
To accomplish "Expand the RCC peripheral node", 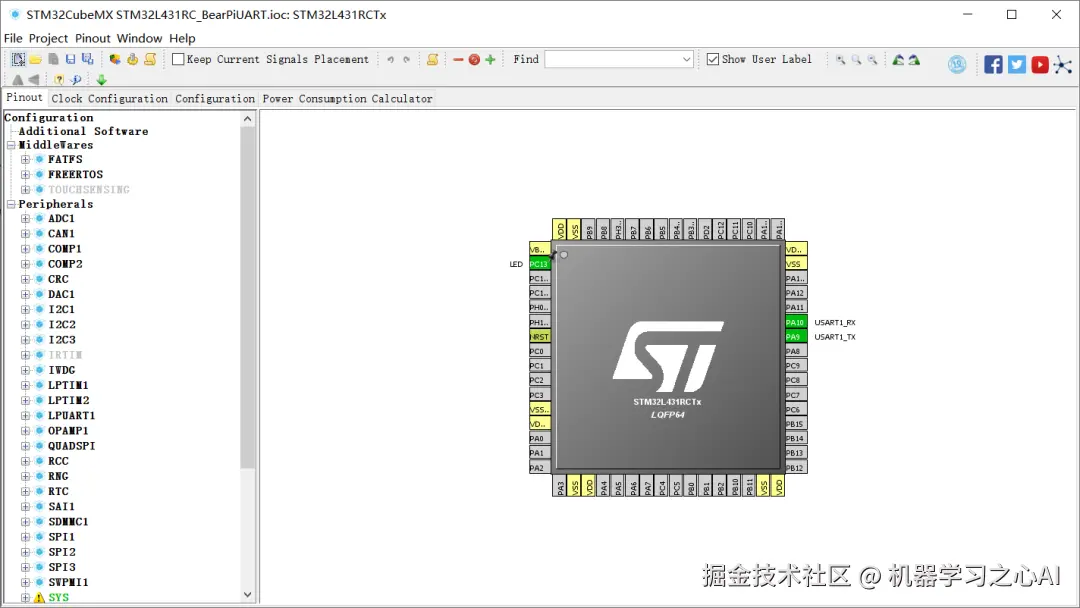I will coord(25,461).
